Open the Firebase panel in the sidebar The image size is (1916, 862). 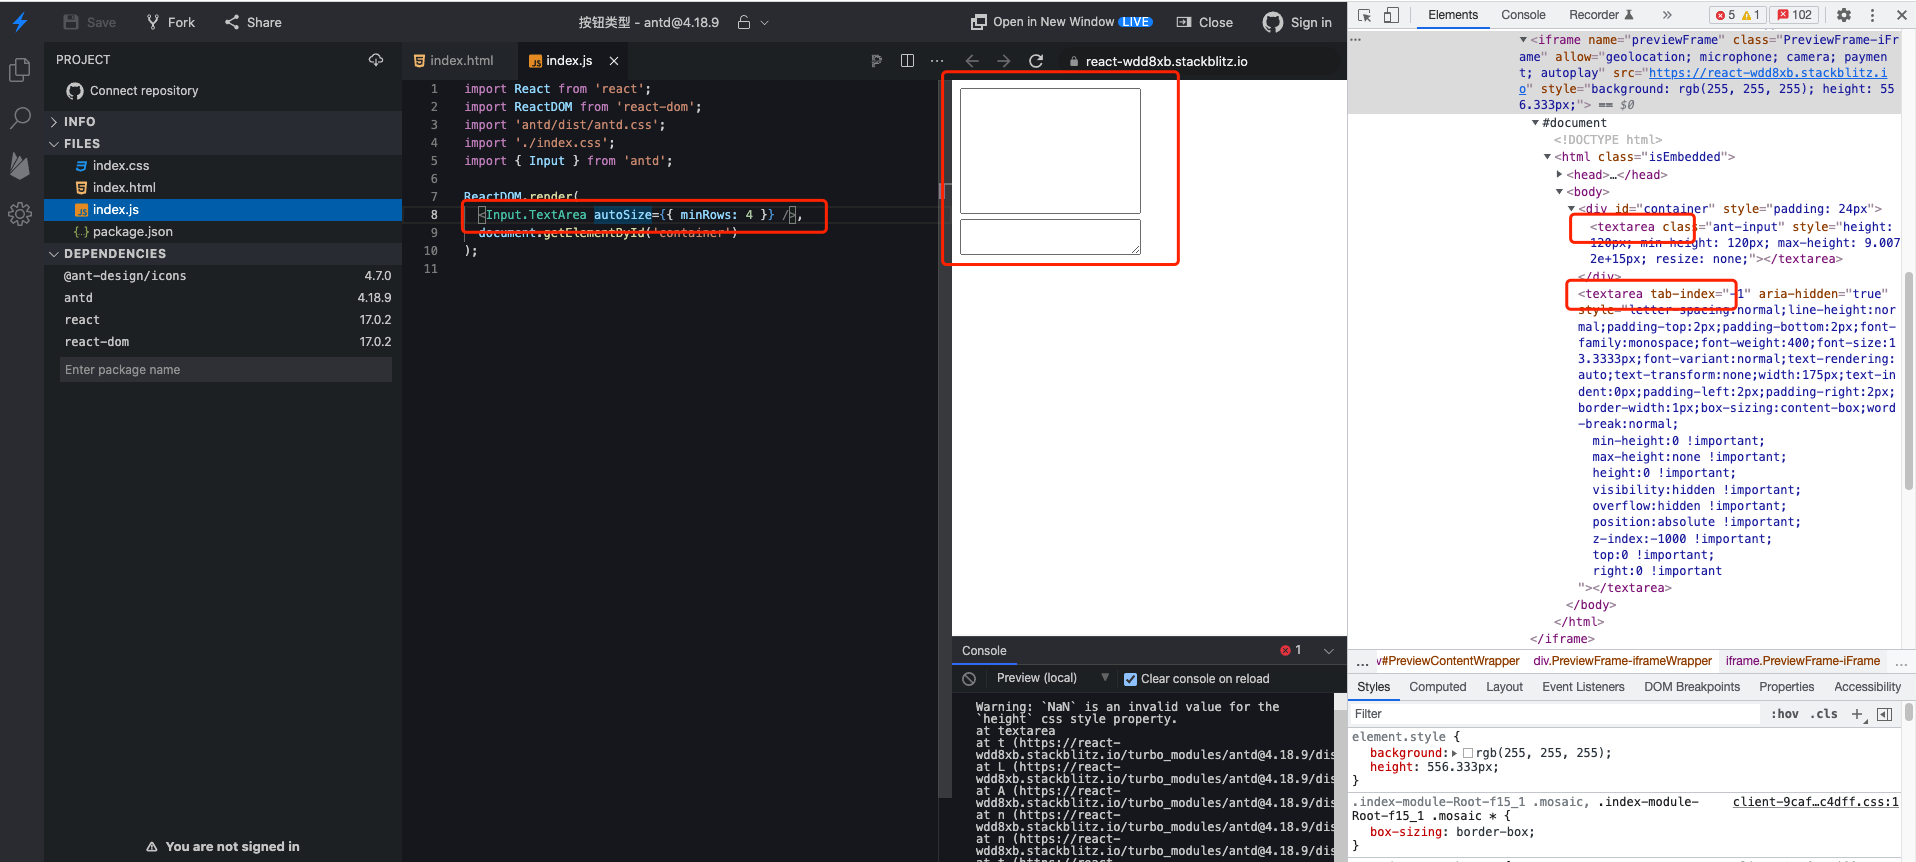coord(20,166)
